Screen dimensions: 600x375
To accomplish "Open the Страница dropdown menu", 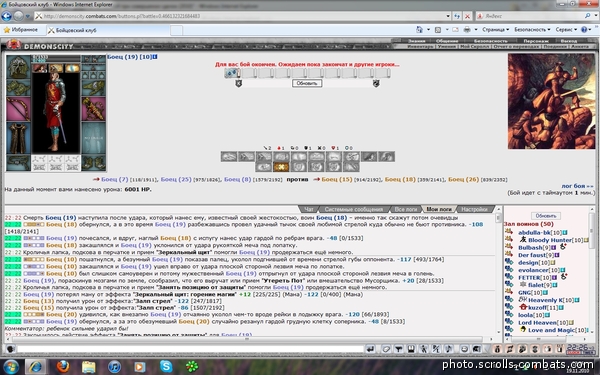I will tap(495, 29).
